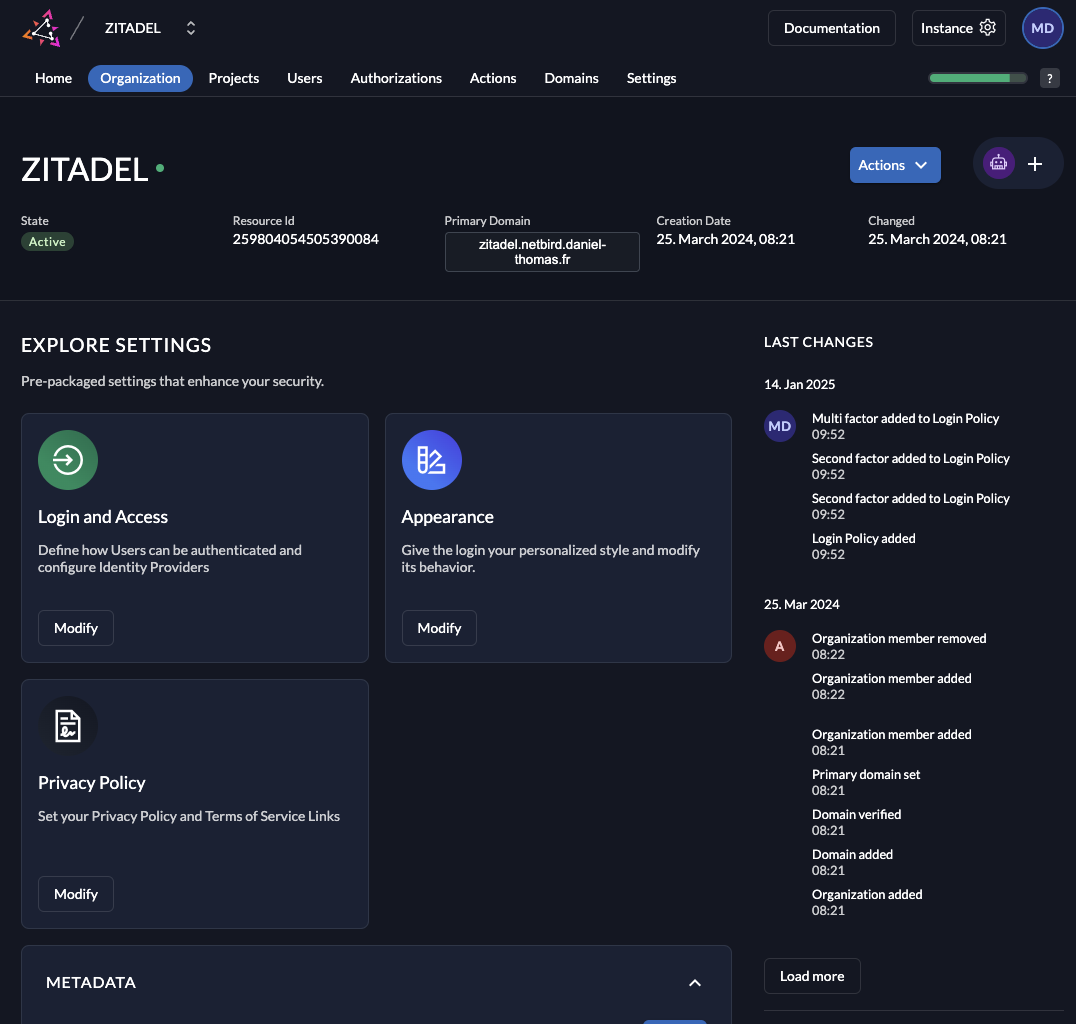1076x1024 pixels.
Task: Click the Documentation button
Action: tap(831, 28)
